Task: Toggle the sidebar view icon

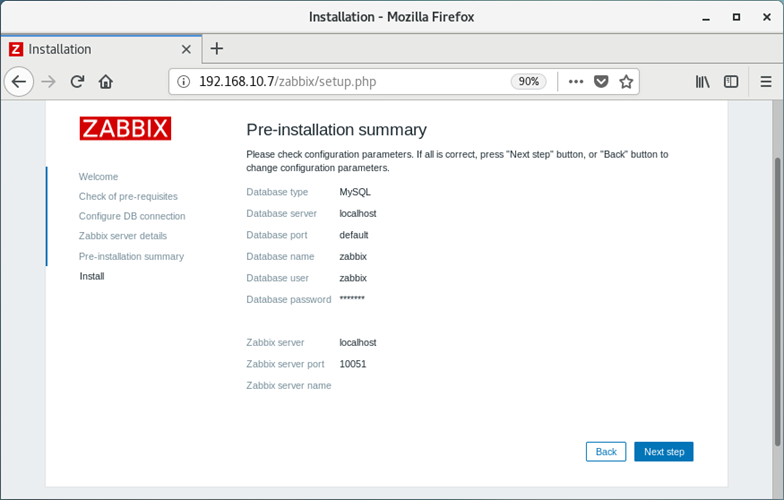Action: click(x=731, y=82)
